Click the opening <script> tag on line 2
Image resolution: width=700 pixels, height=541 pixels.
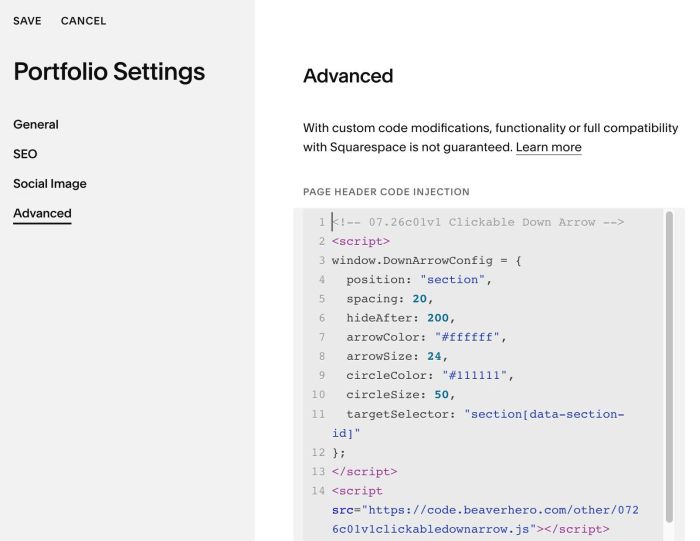click(361, 241)
